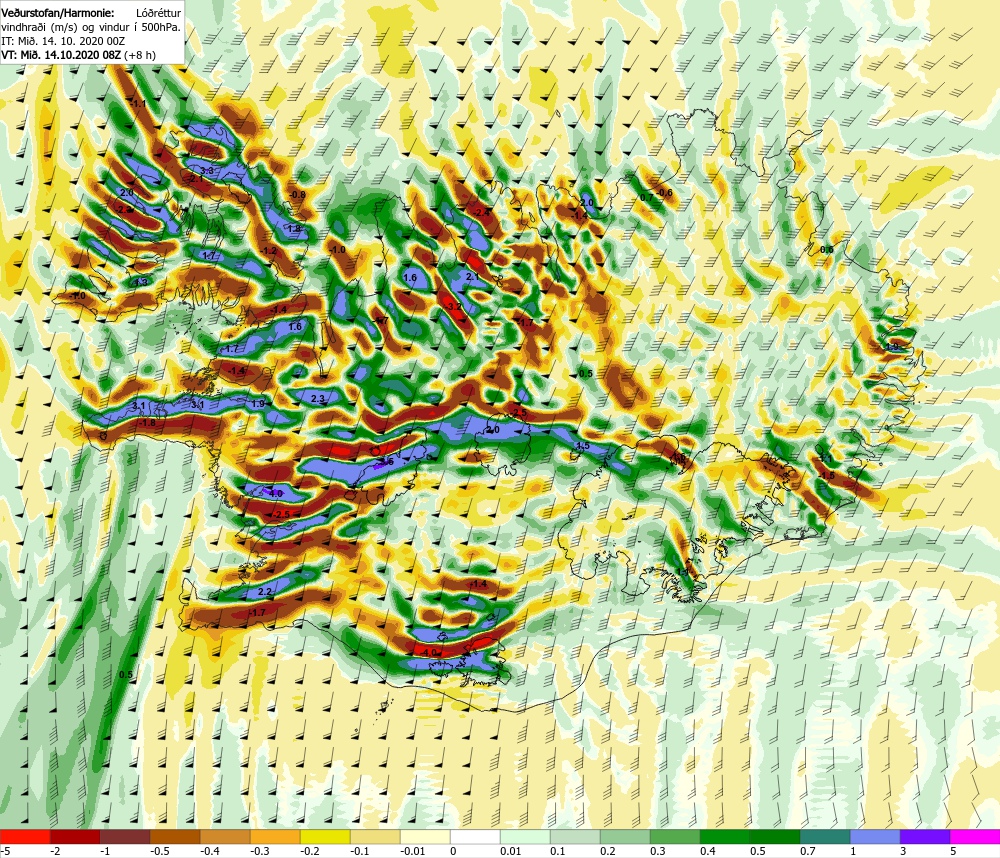
Task: Click the white legend swatch between 0 and 0.01
Action: coord(475,836)
